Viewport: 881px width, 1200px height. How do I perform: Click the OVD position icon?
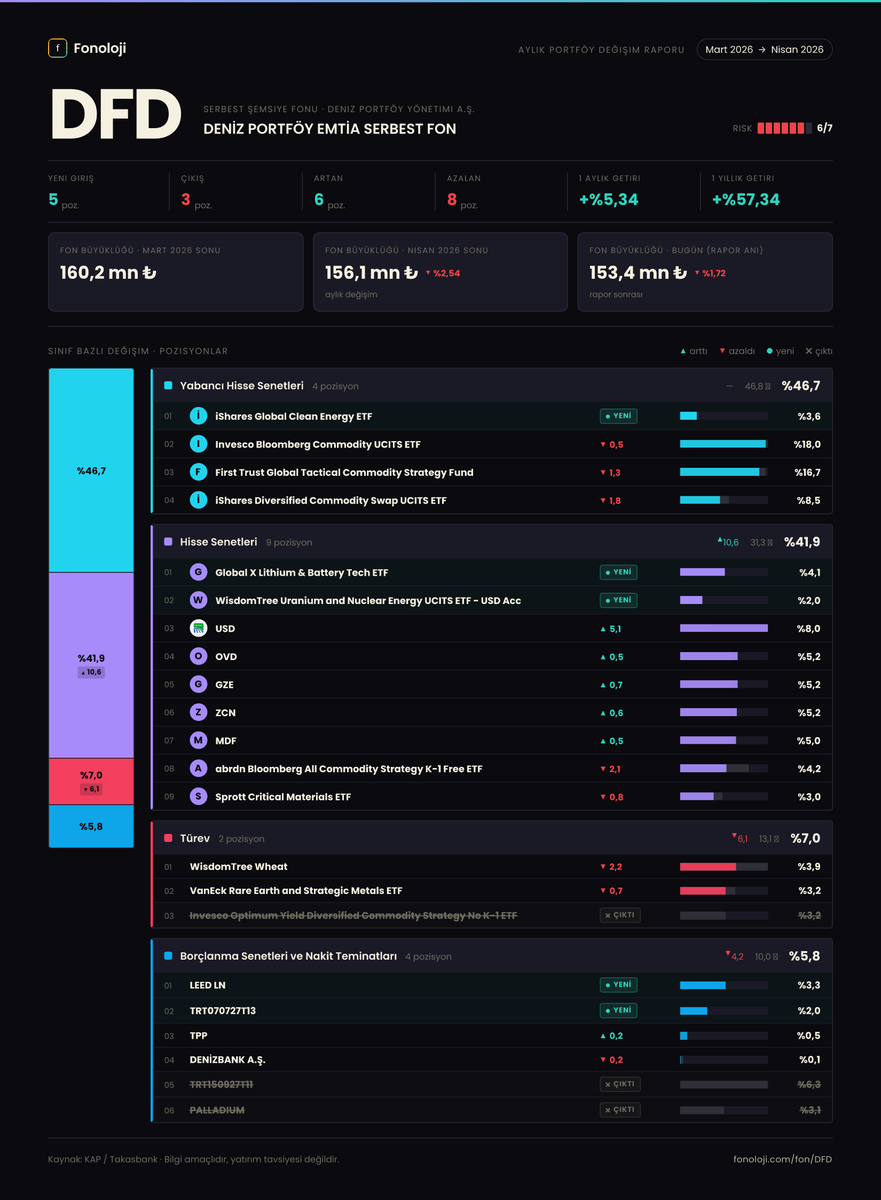(x=199, y=656)
